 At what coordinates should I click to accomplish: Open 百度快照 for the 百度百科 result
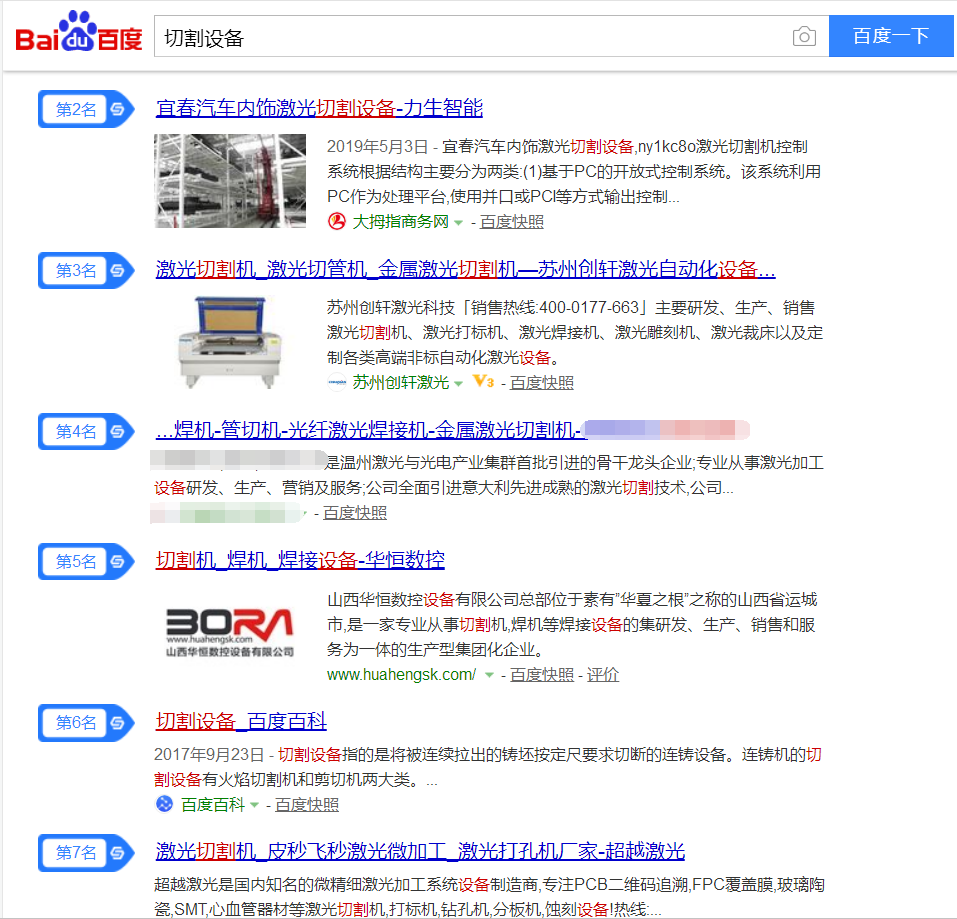tap(307, 804)
